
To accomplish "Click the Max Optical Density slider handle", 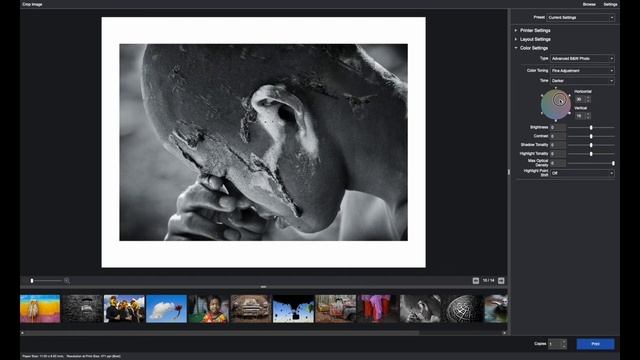I will click(613, 163).
